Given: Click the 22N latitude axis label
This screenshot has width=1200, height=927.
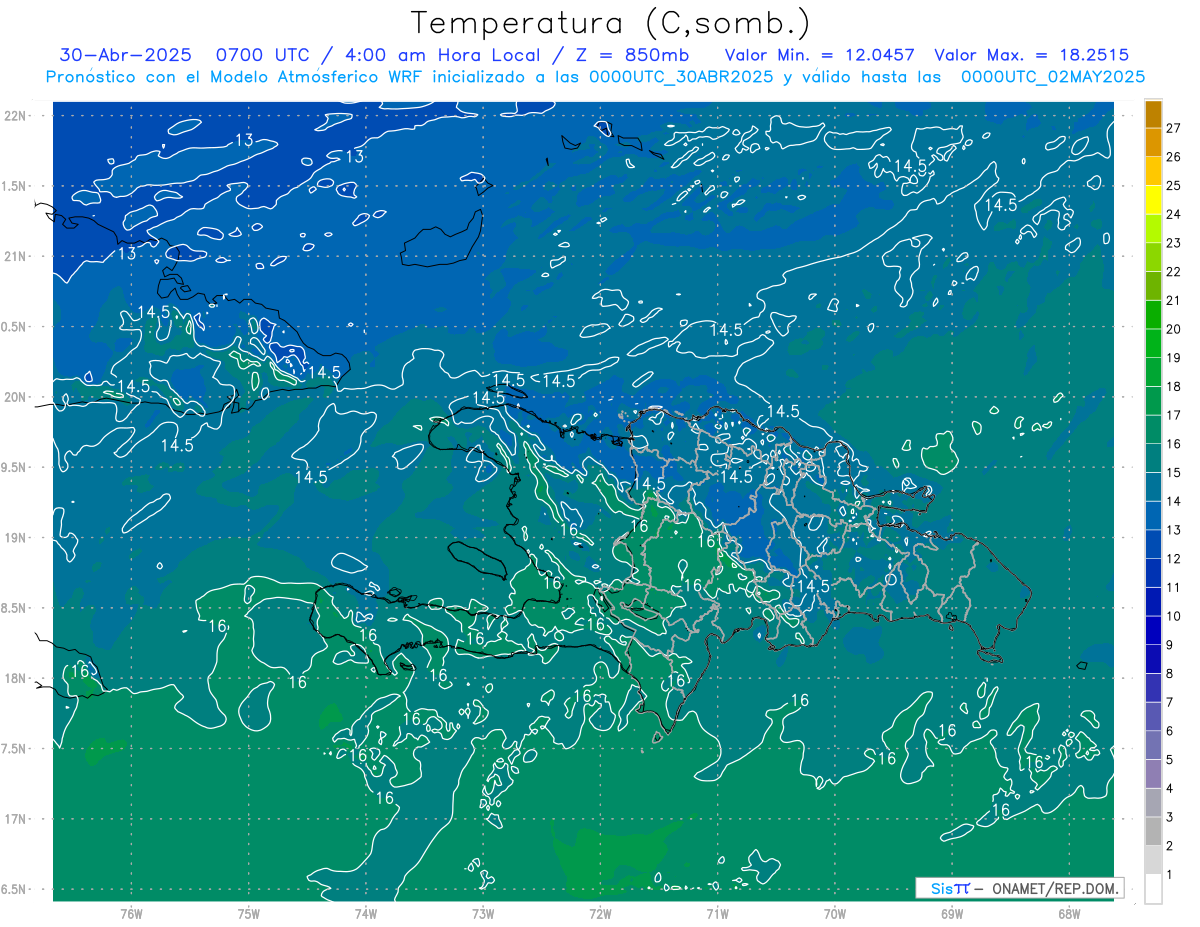Looking at the screenshot, I should (14, 116).
